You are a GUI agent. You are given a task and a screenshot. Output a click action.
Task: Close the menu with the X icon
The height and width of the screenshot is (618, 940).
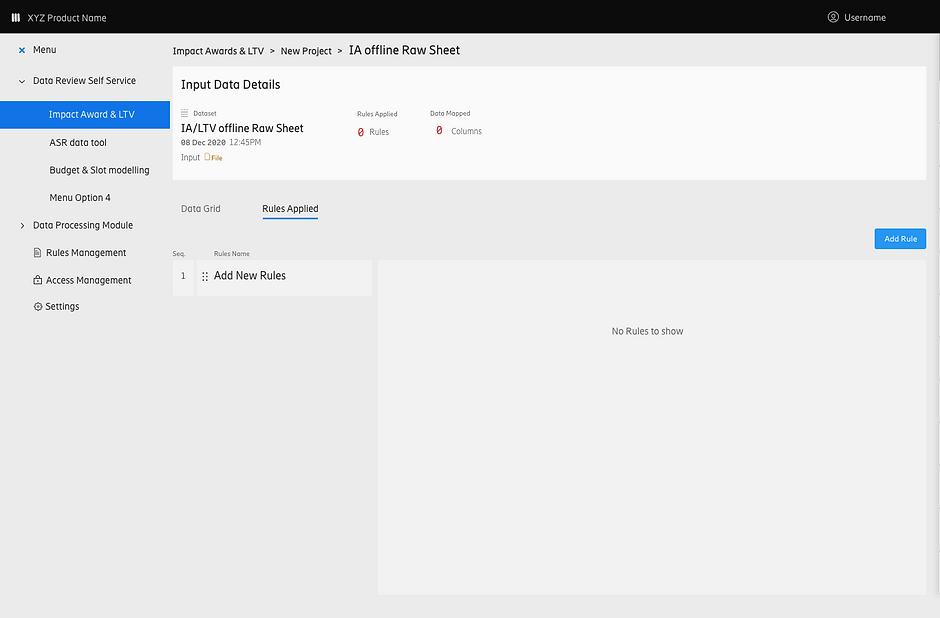click(22, 50)
